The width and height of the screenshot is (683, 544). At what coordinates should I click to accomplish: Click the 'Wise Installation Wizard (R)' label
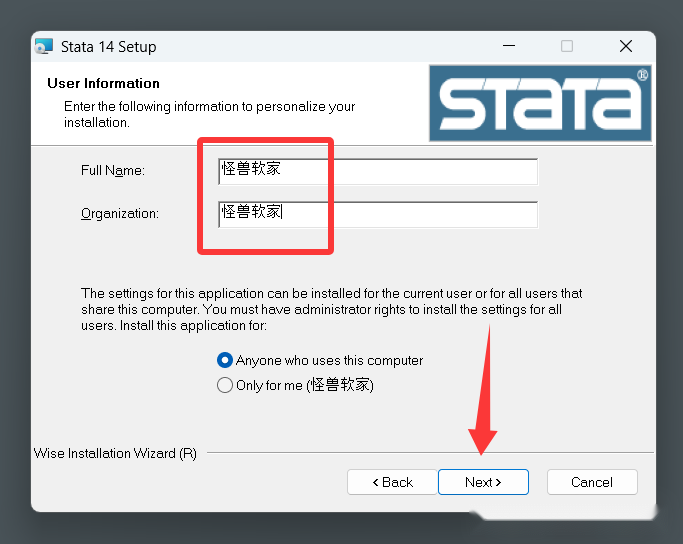point(115,453)
